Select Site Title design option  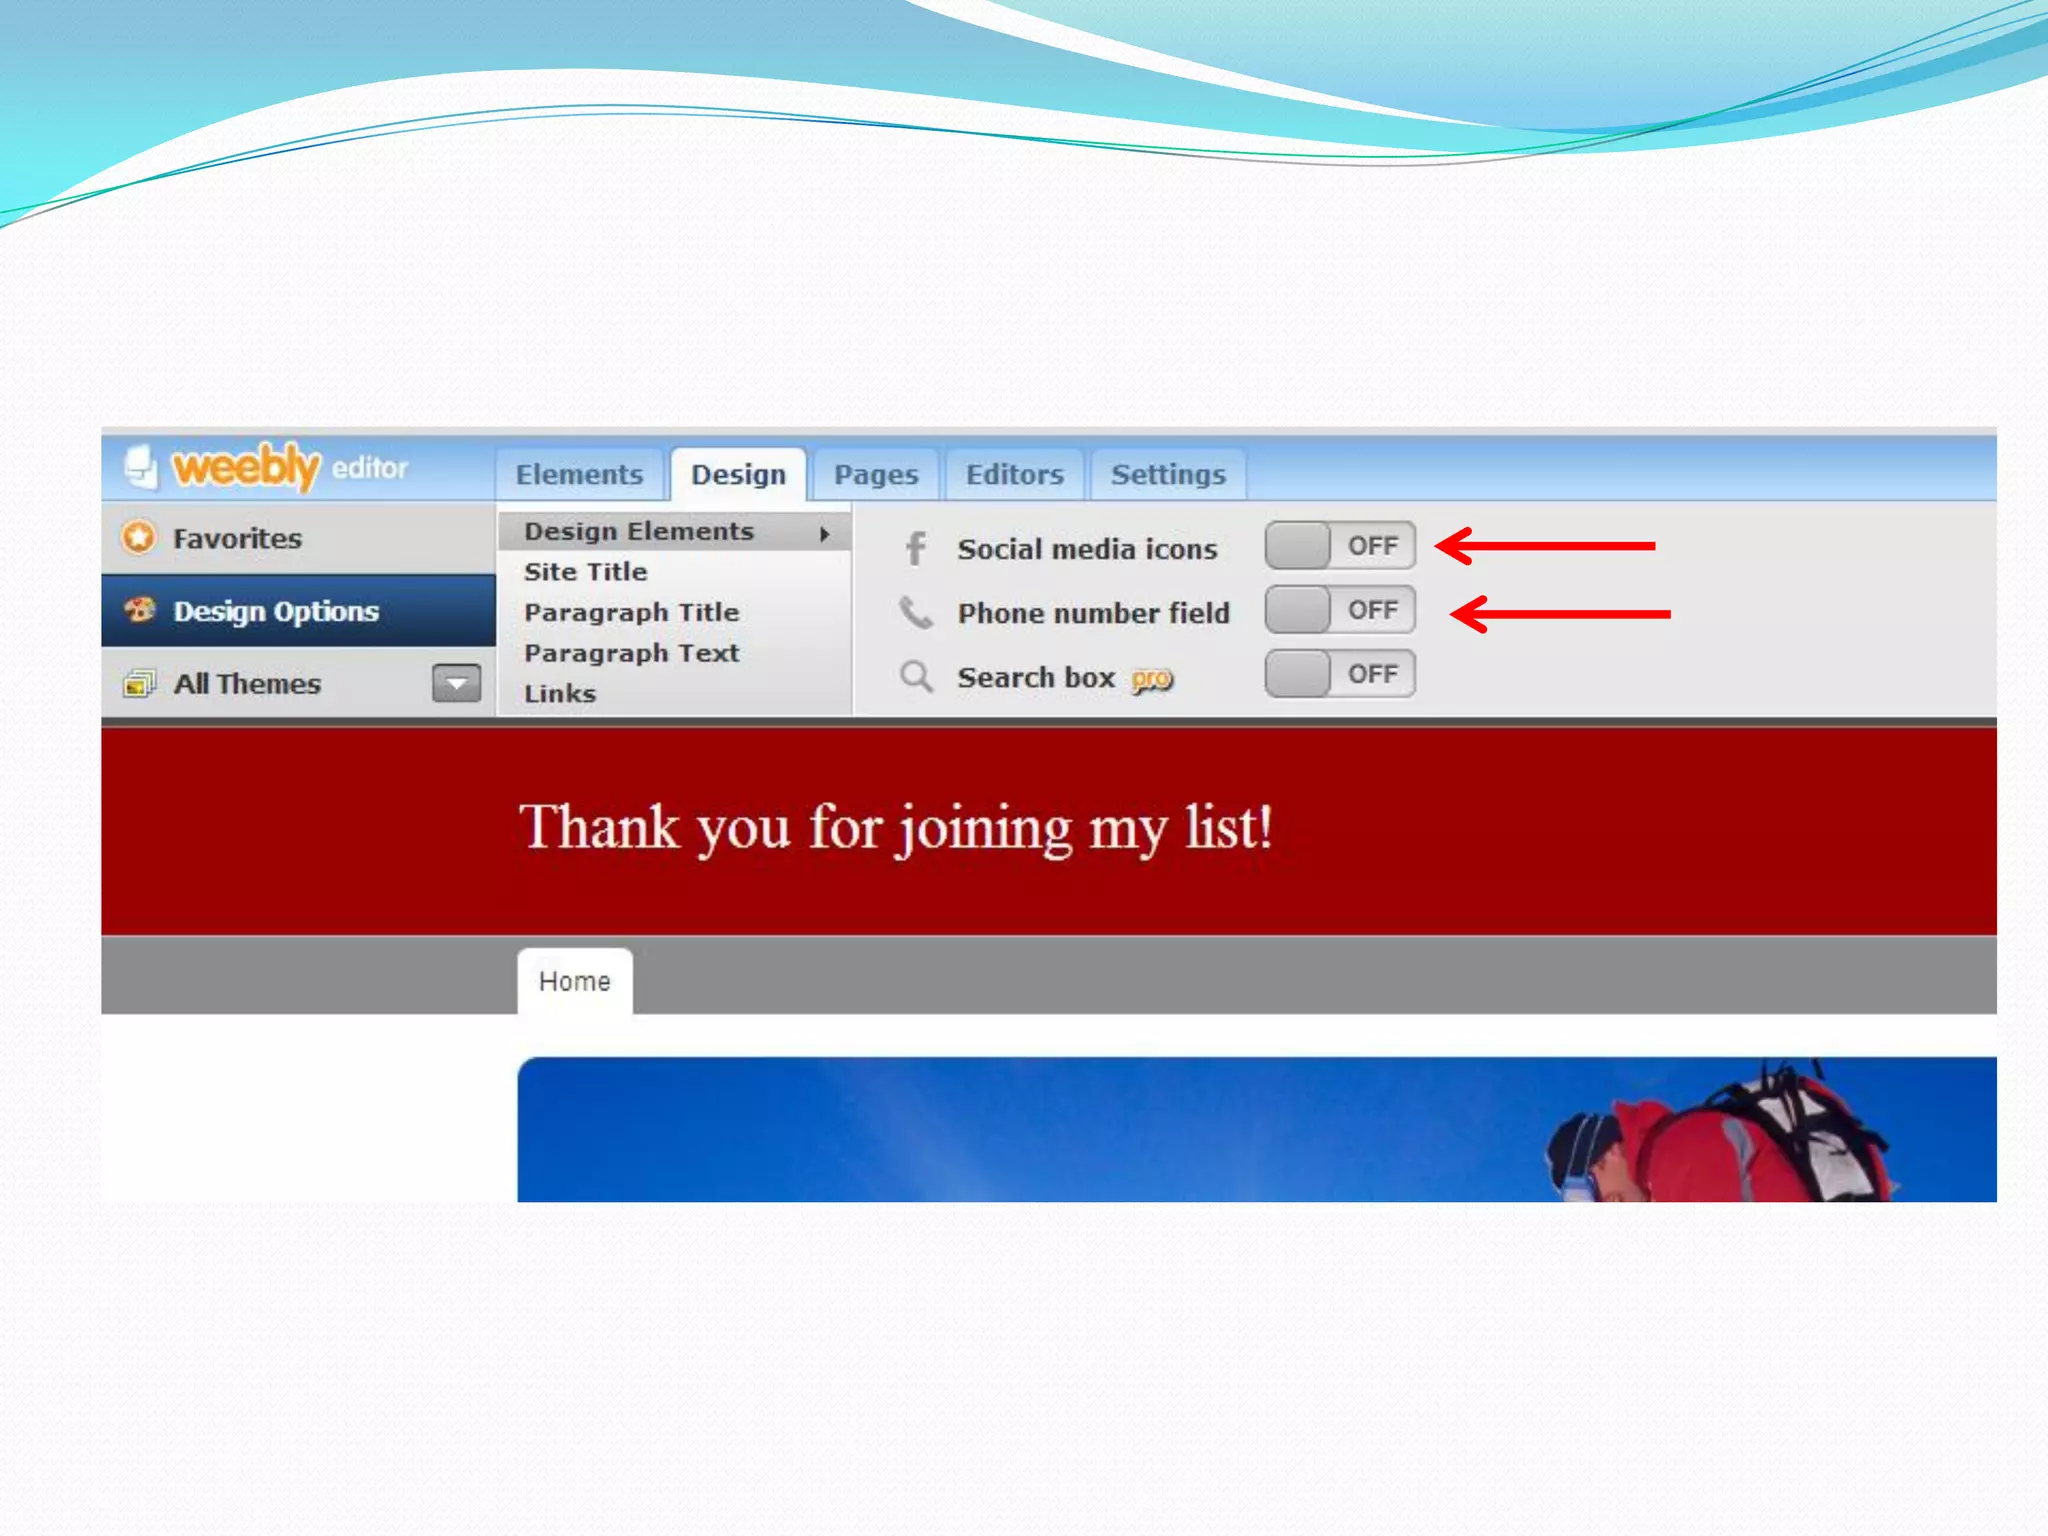point(586,572)
